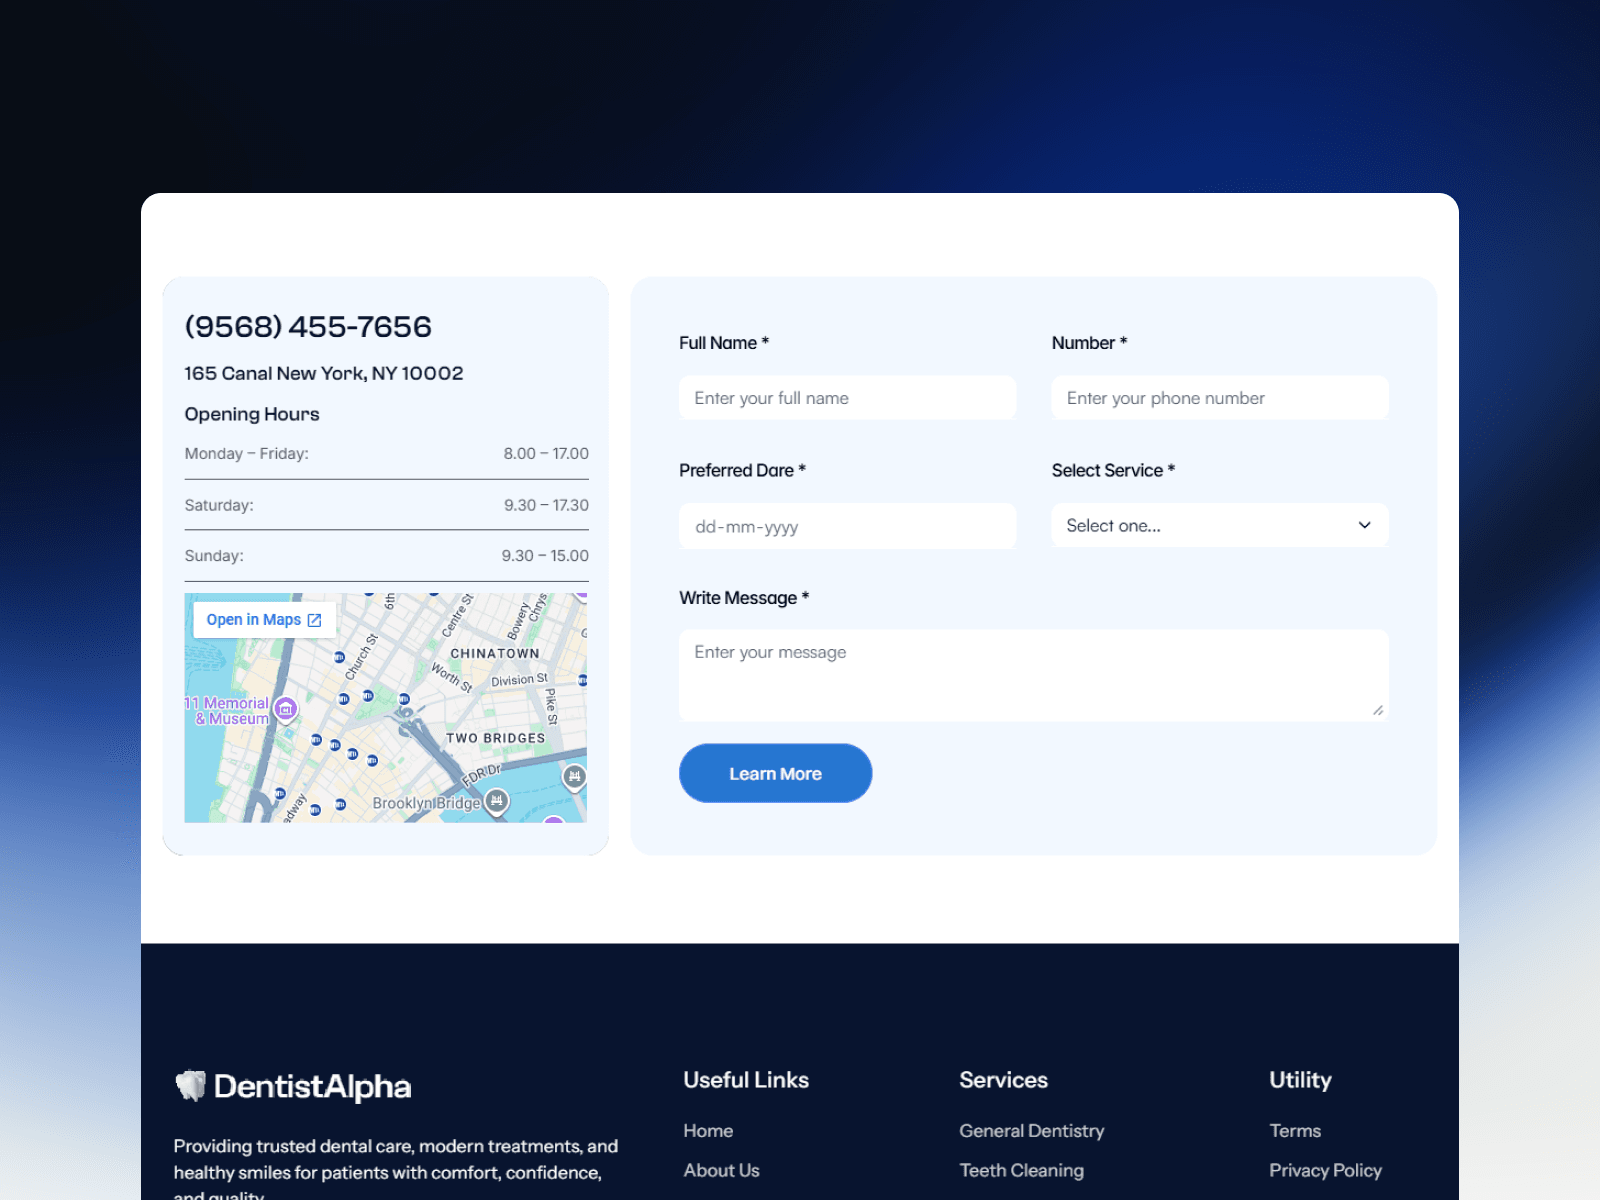Click the Write Message text area
The width and height of the screenshot is (1600, 1200).
[x=1034, y=675]
